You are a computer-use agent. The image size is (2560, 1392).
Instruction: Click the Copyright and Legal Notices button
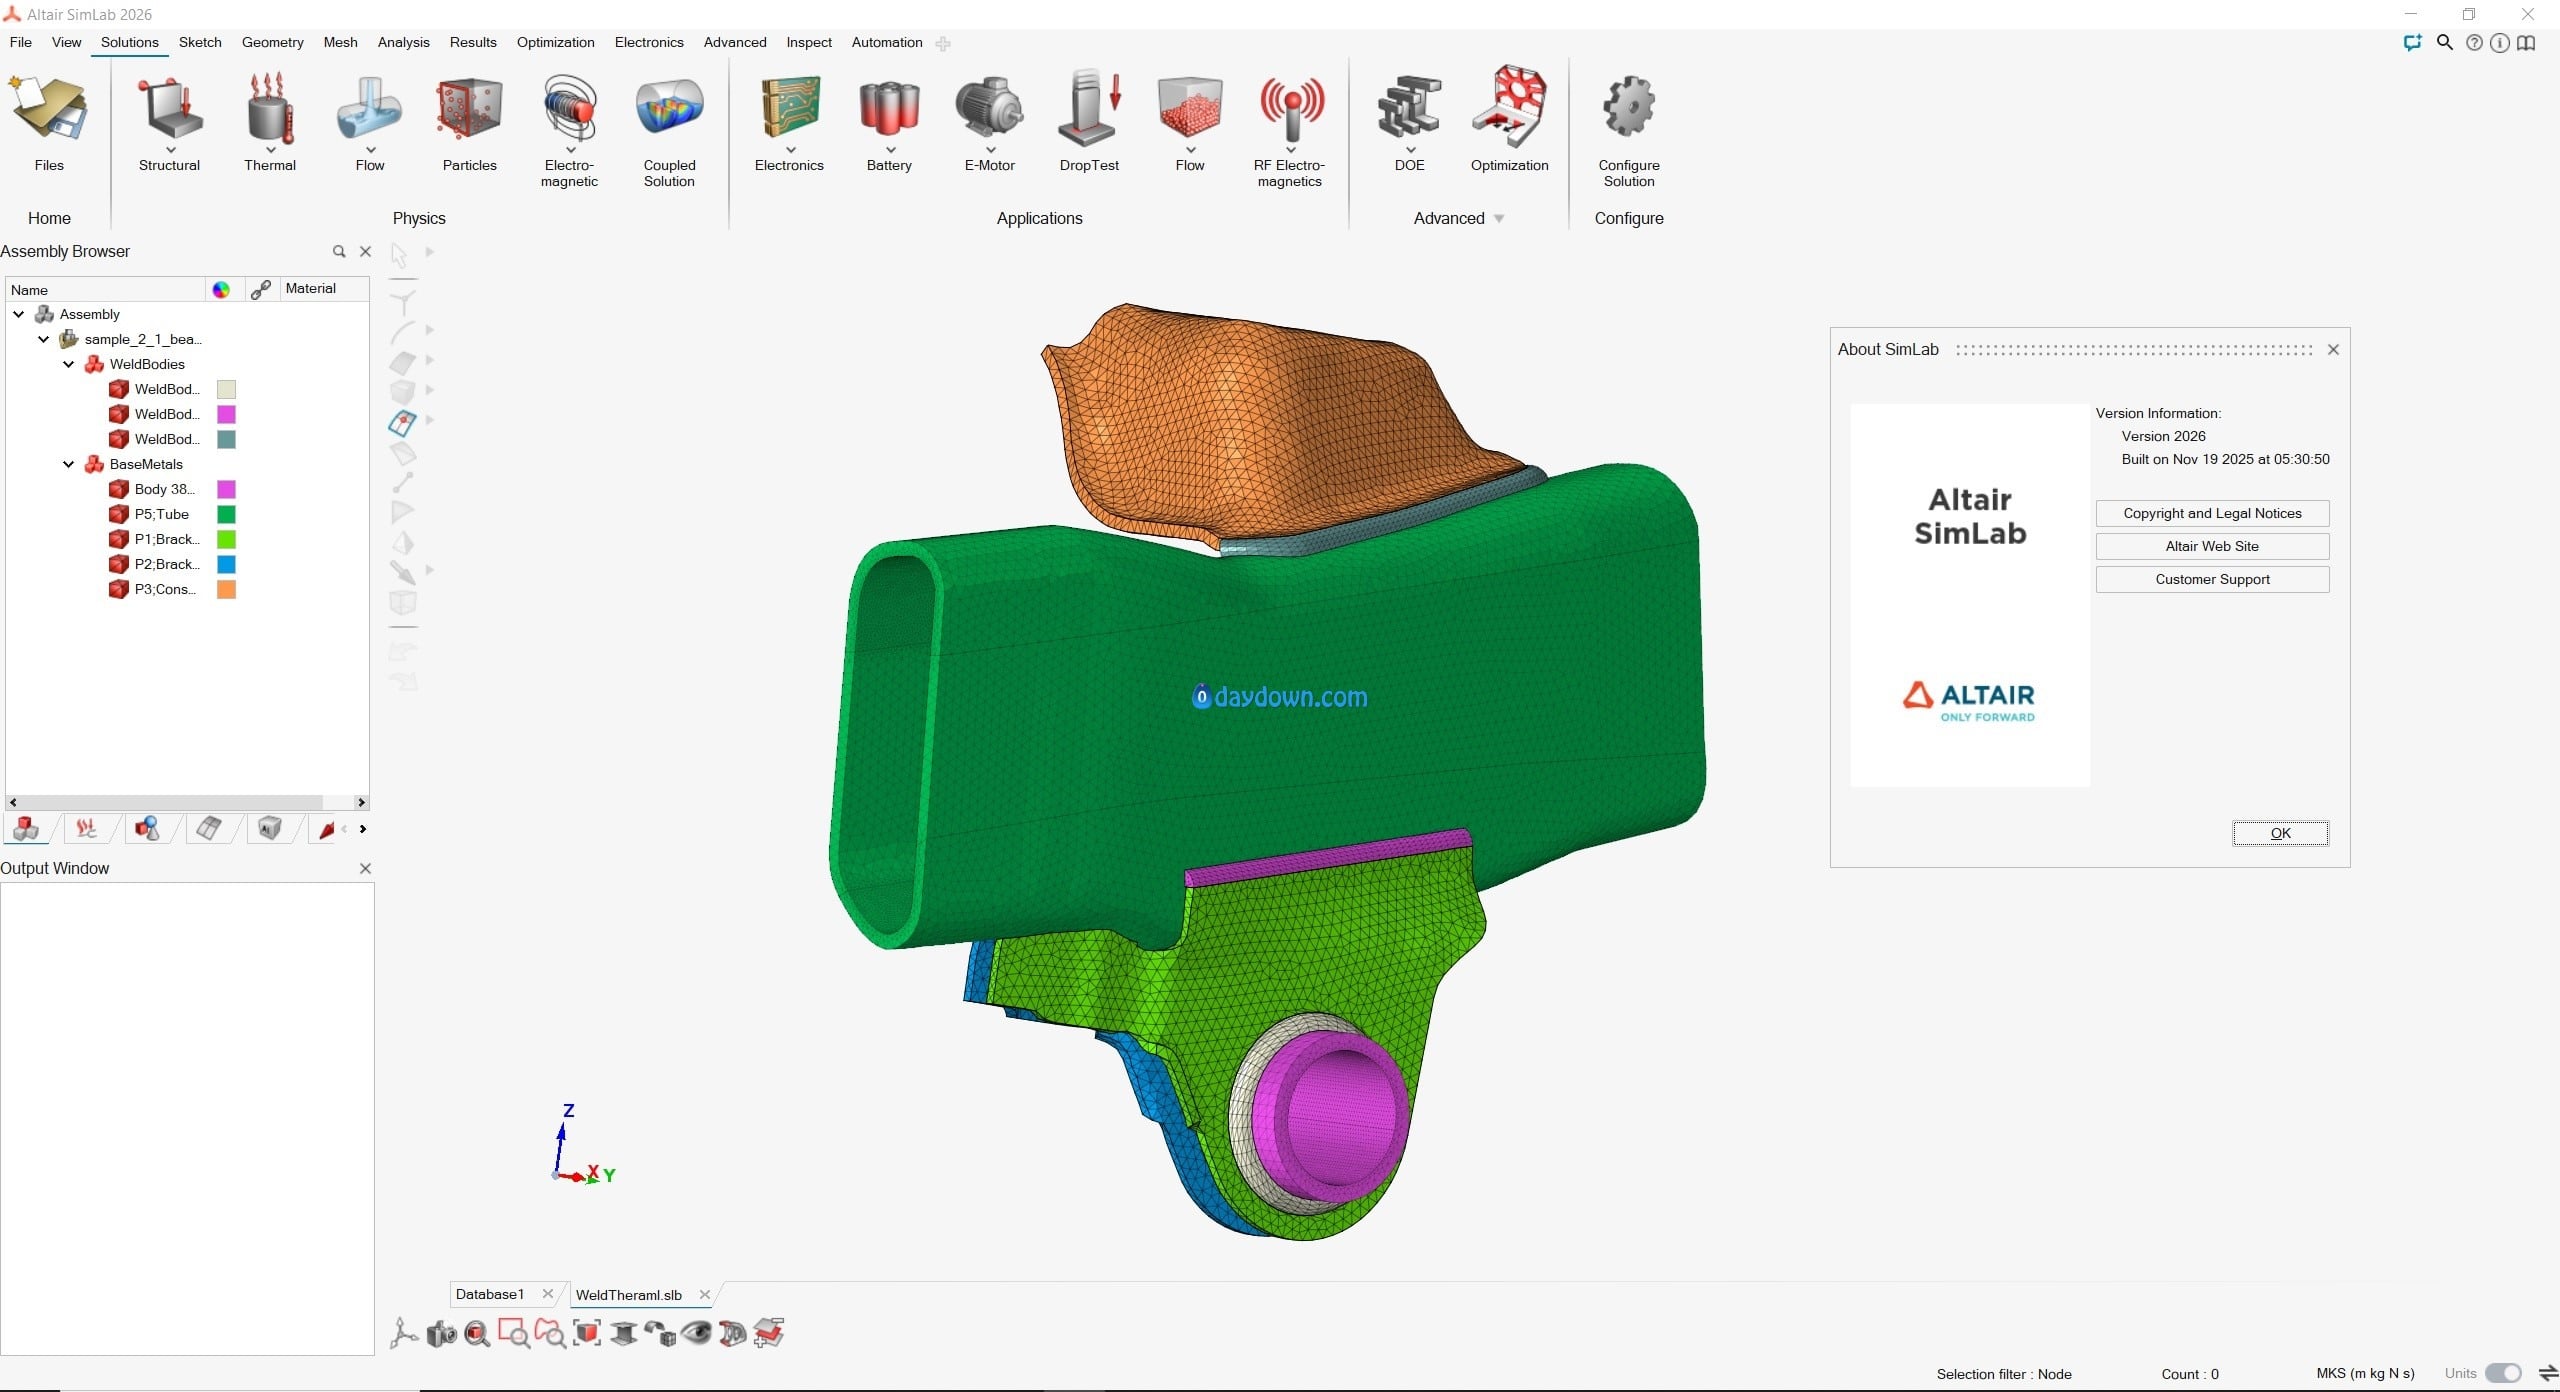(2211, 513)
